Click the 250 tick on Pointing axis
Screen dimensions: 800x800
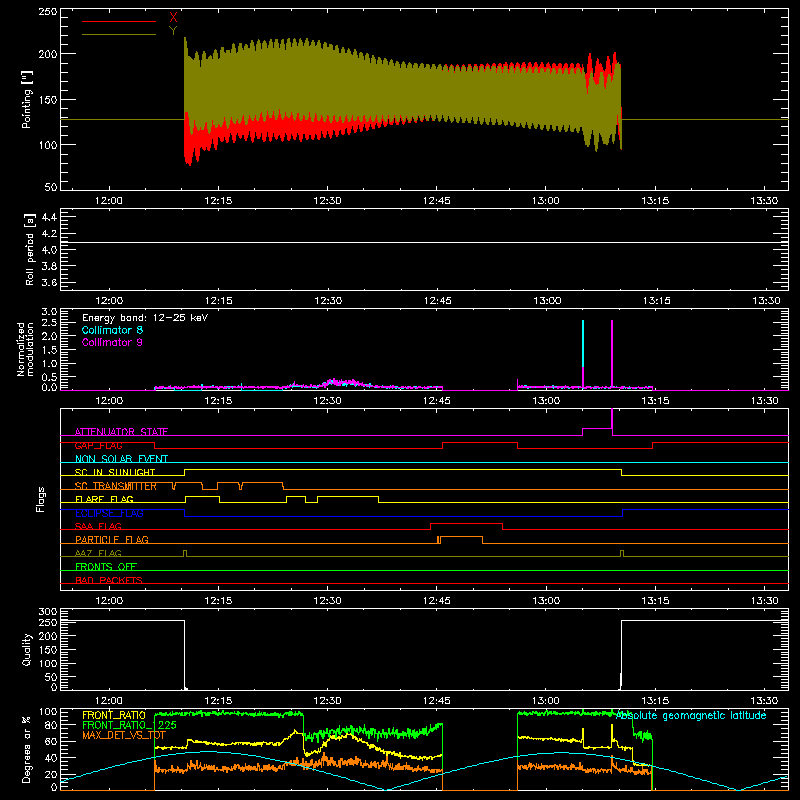47,12
